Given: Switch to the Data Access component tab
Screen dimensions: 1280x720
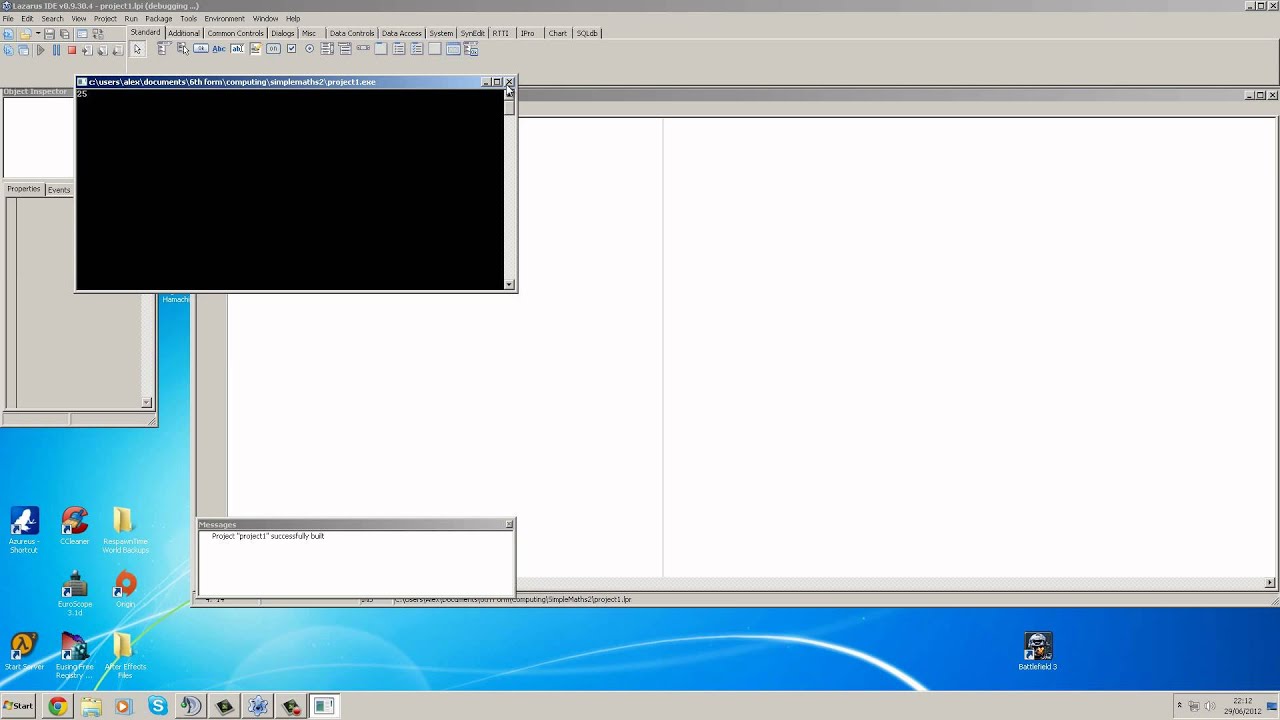Looking at the screenshot, I should click(x=401, y=33).
